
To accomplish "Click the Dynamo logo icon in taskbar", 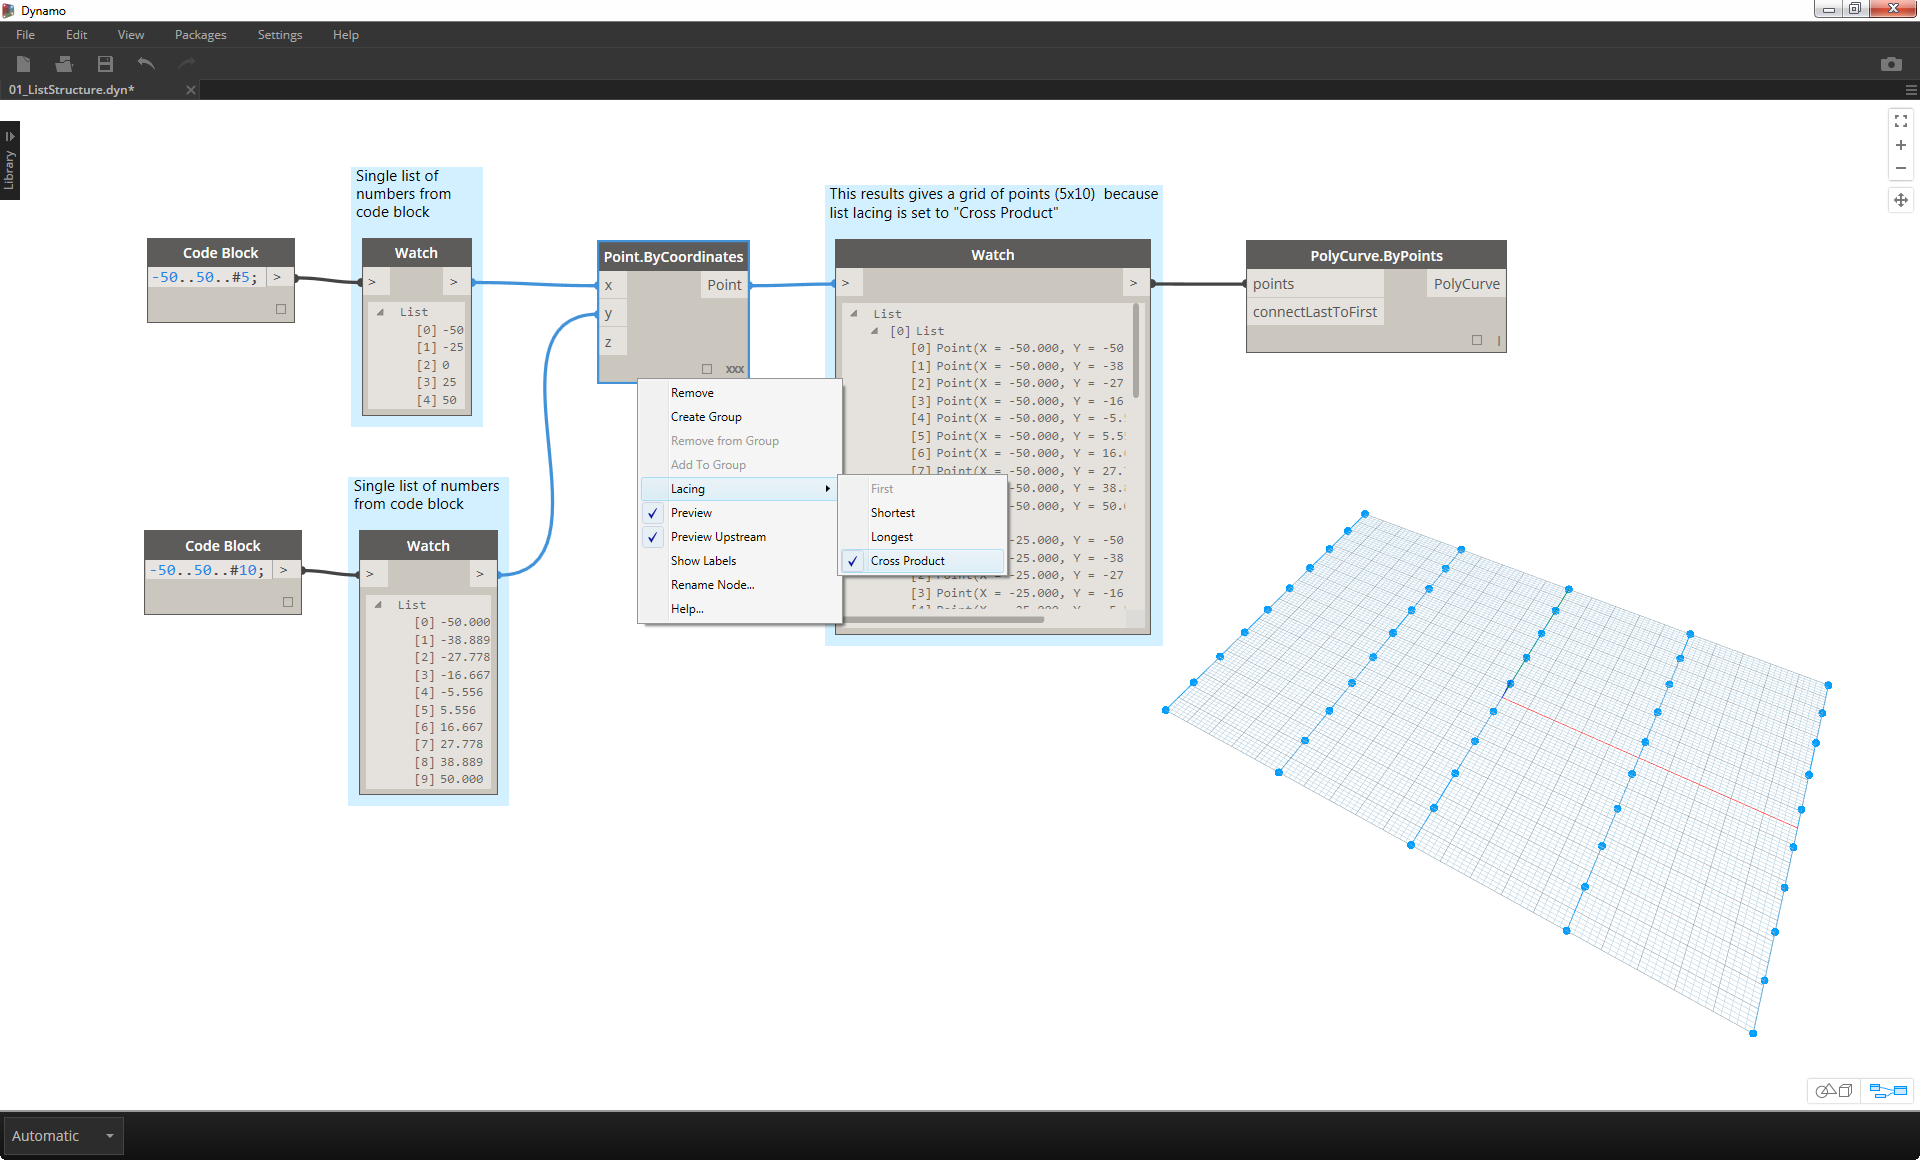I will point(12,10).
